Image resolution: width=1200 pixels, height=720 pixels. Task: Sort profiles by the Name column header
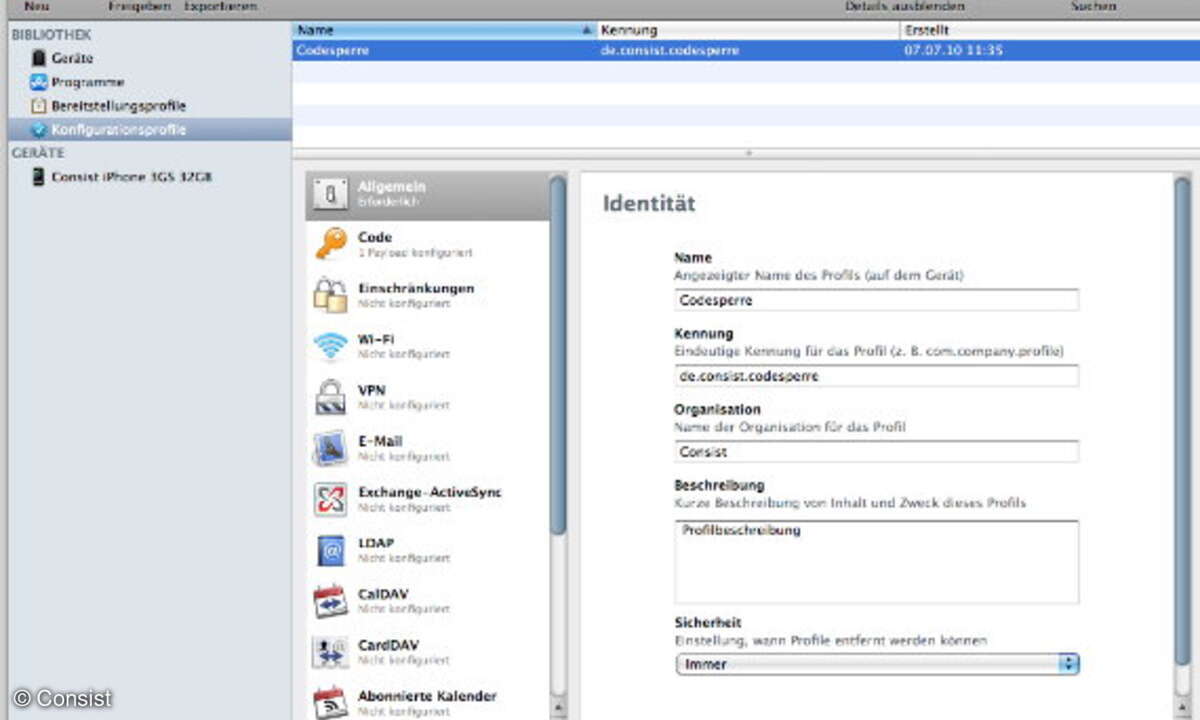pos(445,31)
